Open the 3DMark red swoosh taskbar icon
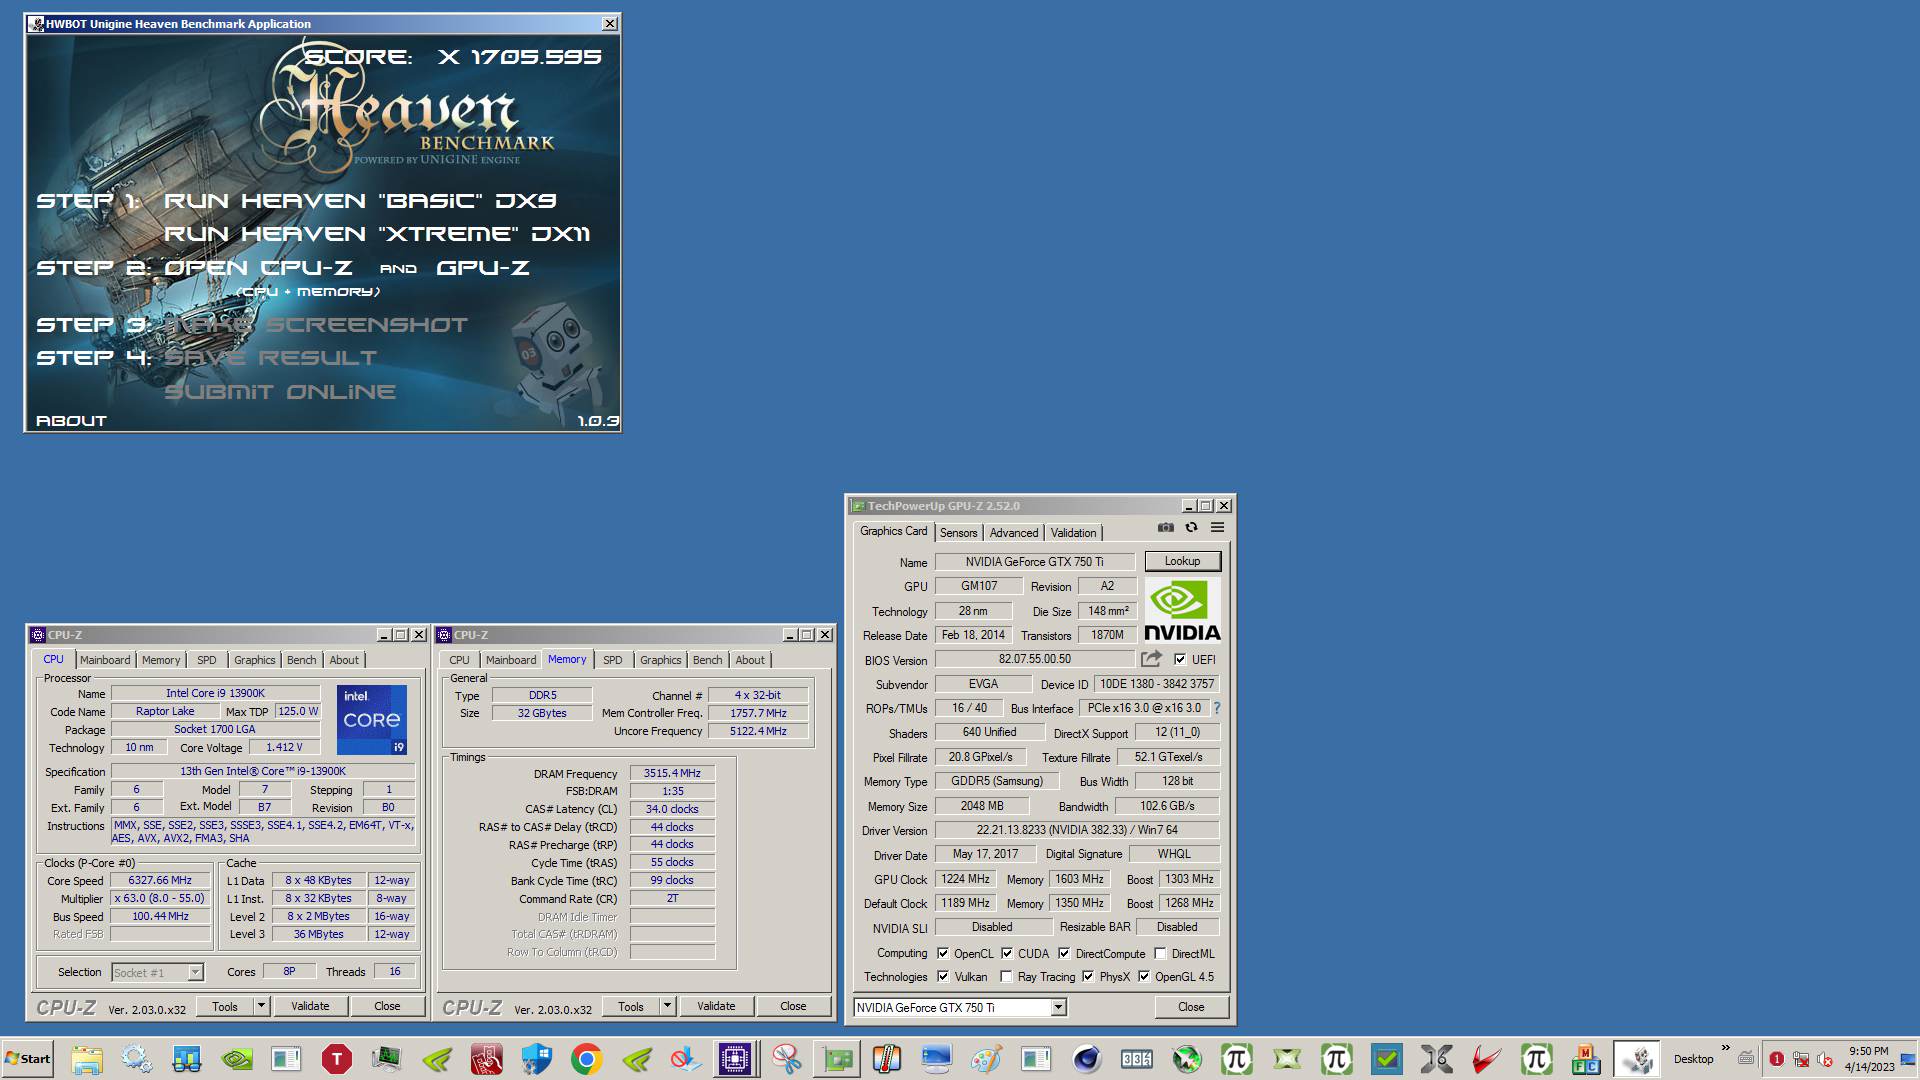Screen dimensions: 1920x1080 (1487, 1059)
